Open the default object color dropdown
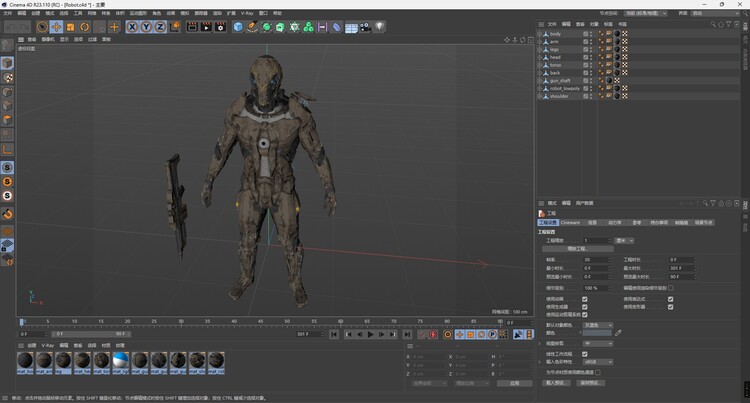 coord(597,325)
